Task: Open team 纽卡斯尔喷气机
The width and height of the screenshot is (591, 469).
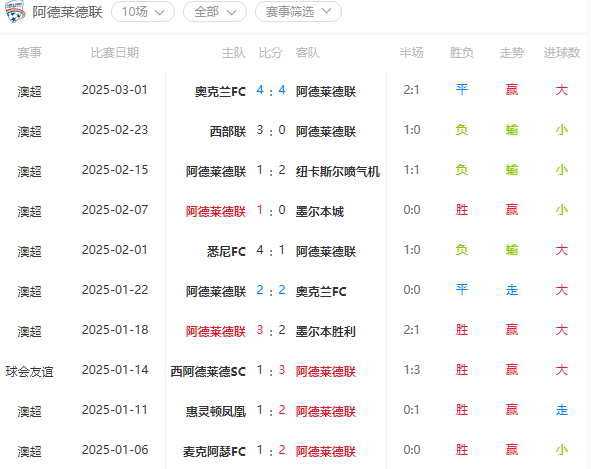Action: pos(337,172)
